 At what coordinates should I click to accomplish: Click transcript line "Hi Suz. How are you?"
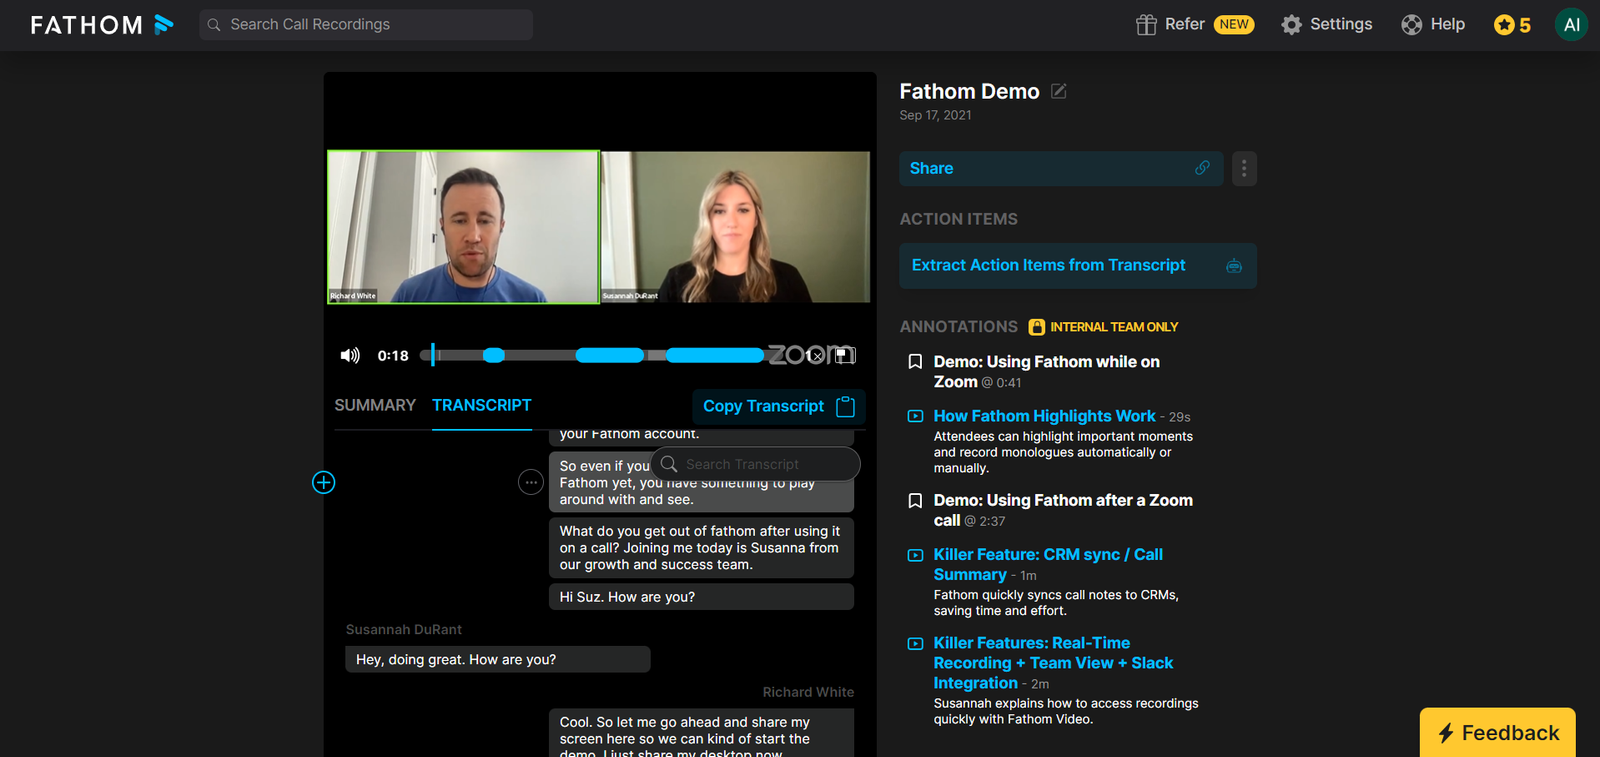pos(701,597)
